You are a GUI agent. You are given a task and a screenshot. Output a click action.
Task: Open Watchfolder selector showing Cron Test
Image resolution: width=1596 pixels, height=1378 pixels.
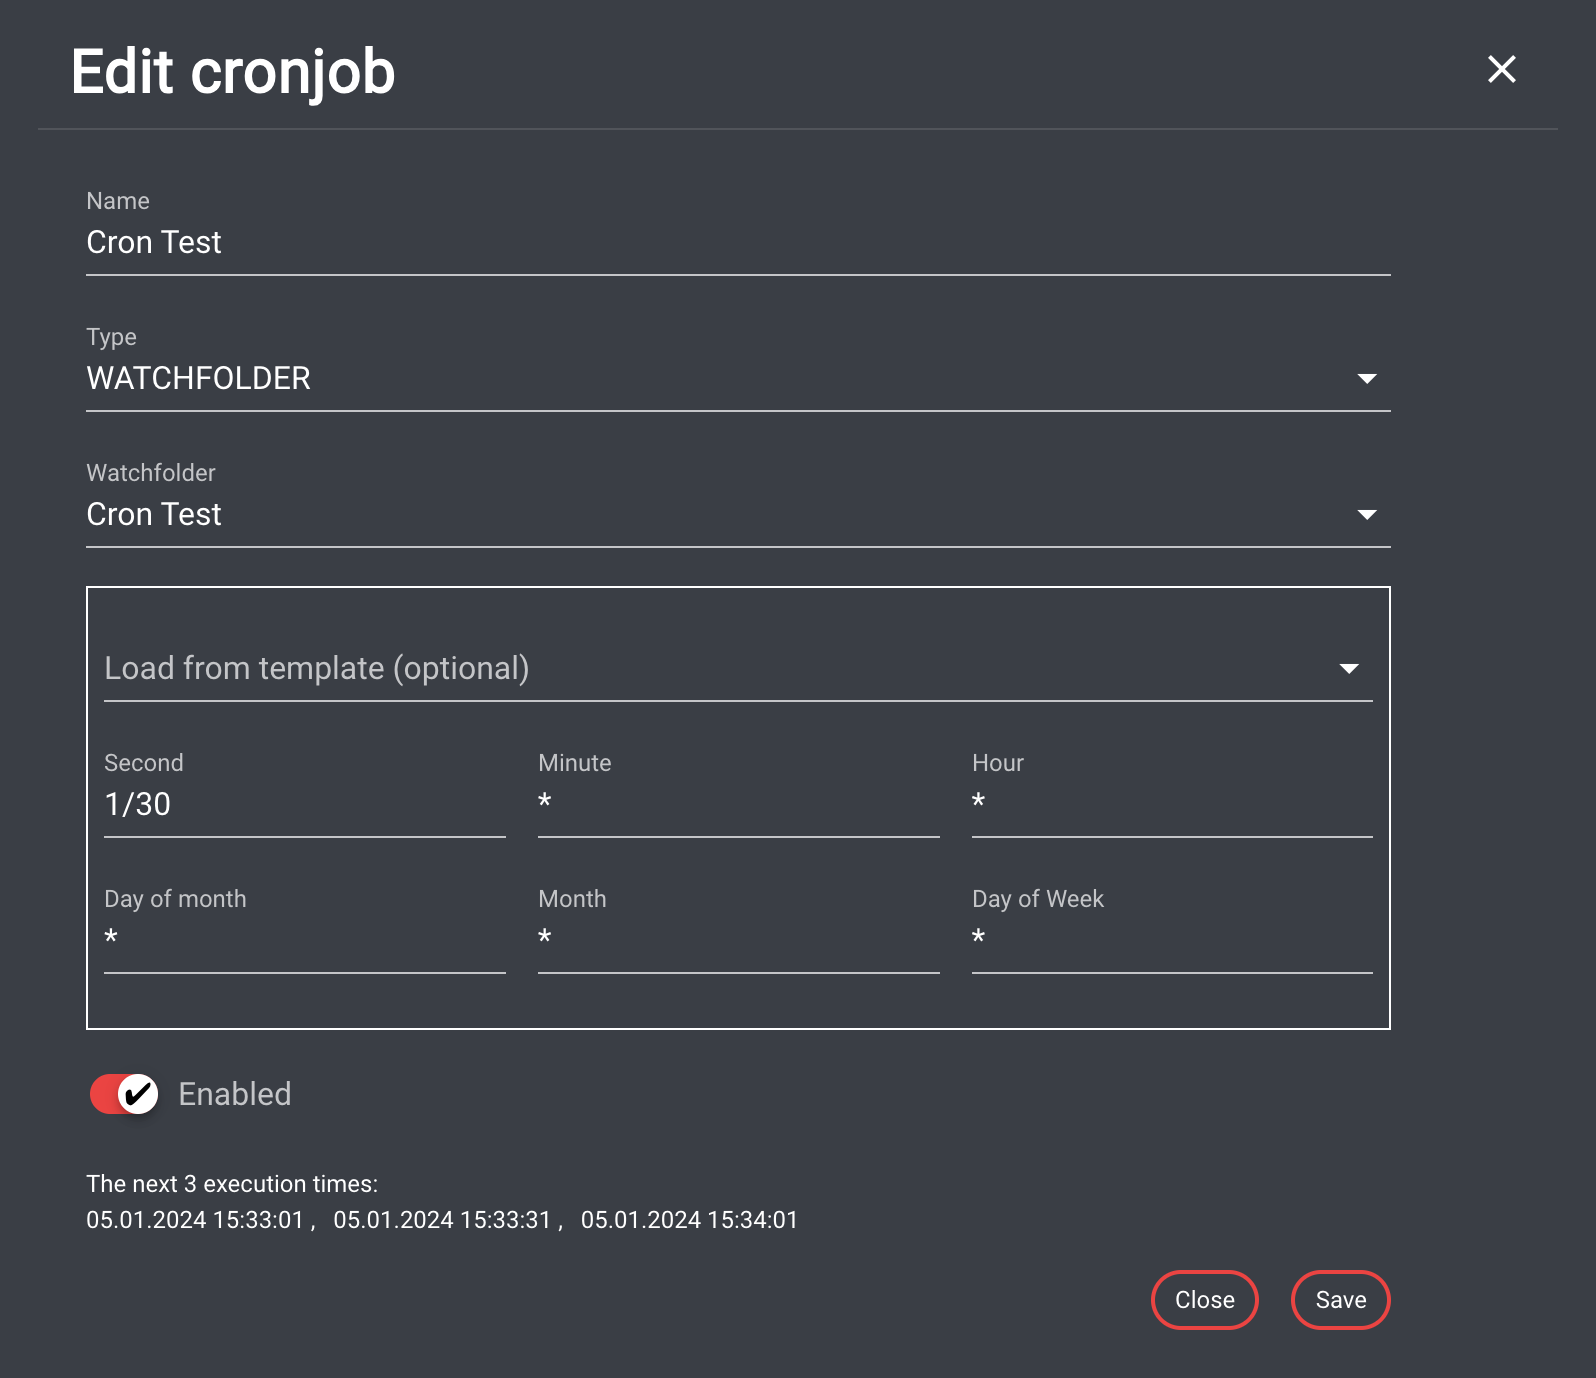pyautogui.click(x=700, y=515)
